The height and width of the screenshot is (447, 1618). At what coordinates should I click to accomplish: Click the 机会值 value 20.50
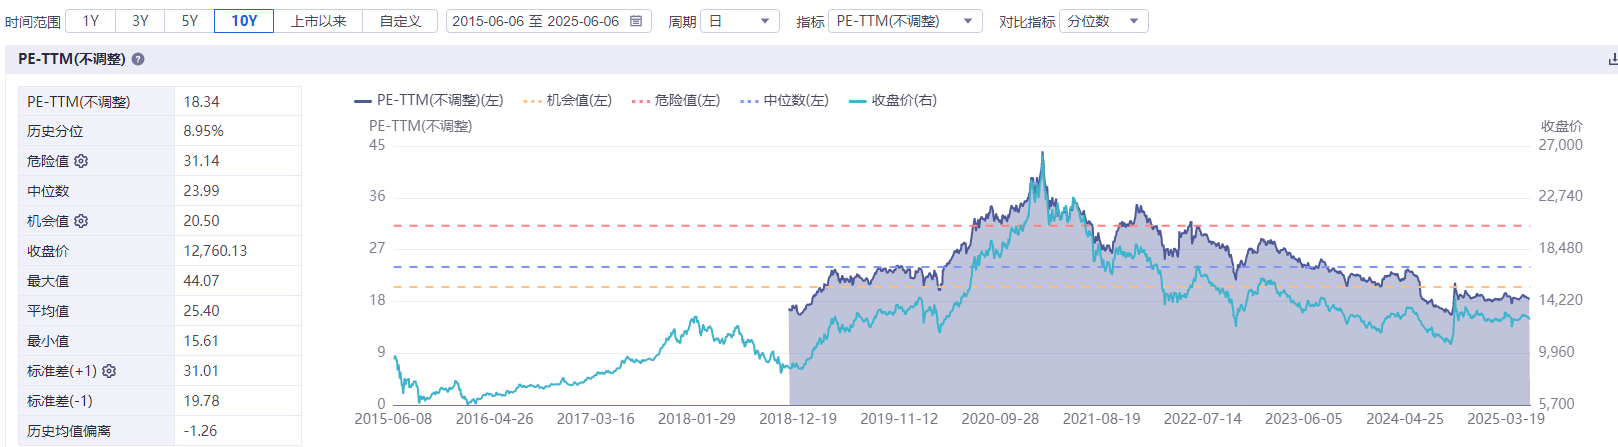[202, 221]
